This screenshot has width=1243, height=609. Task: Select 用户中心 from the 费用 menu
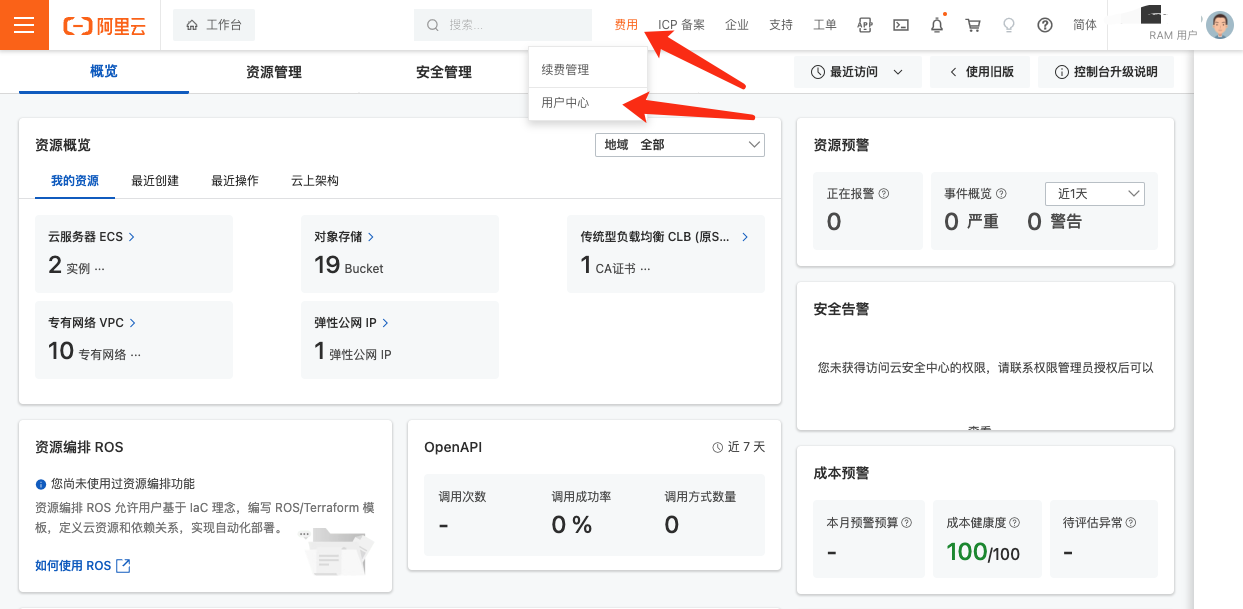pos(565,102)
